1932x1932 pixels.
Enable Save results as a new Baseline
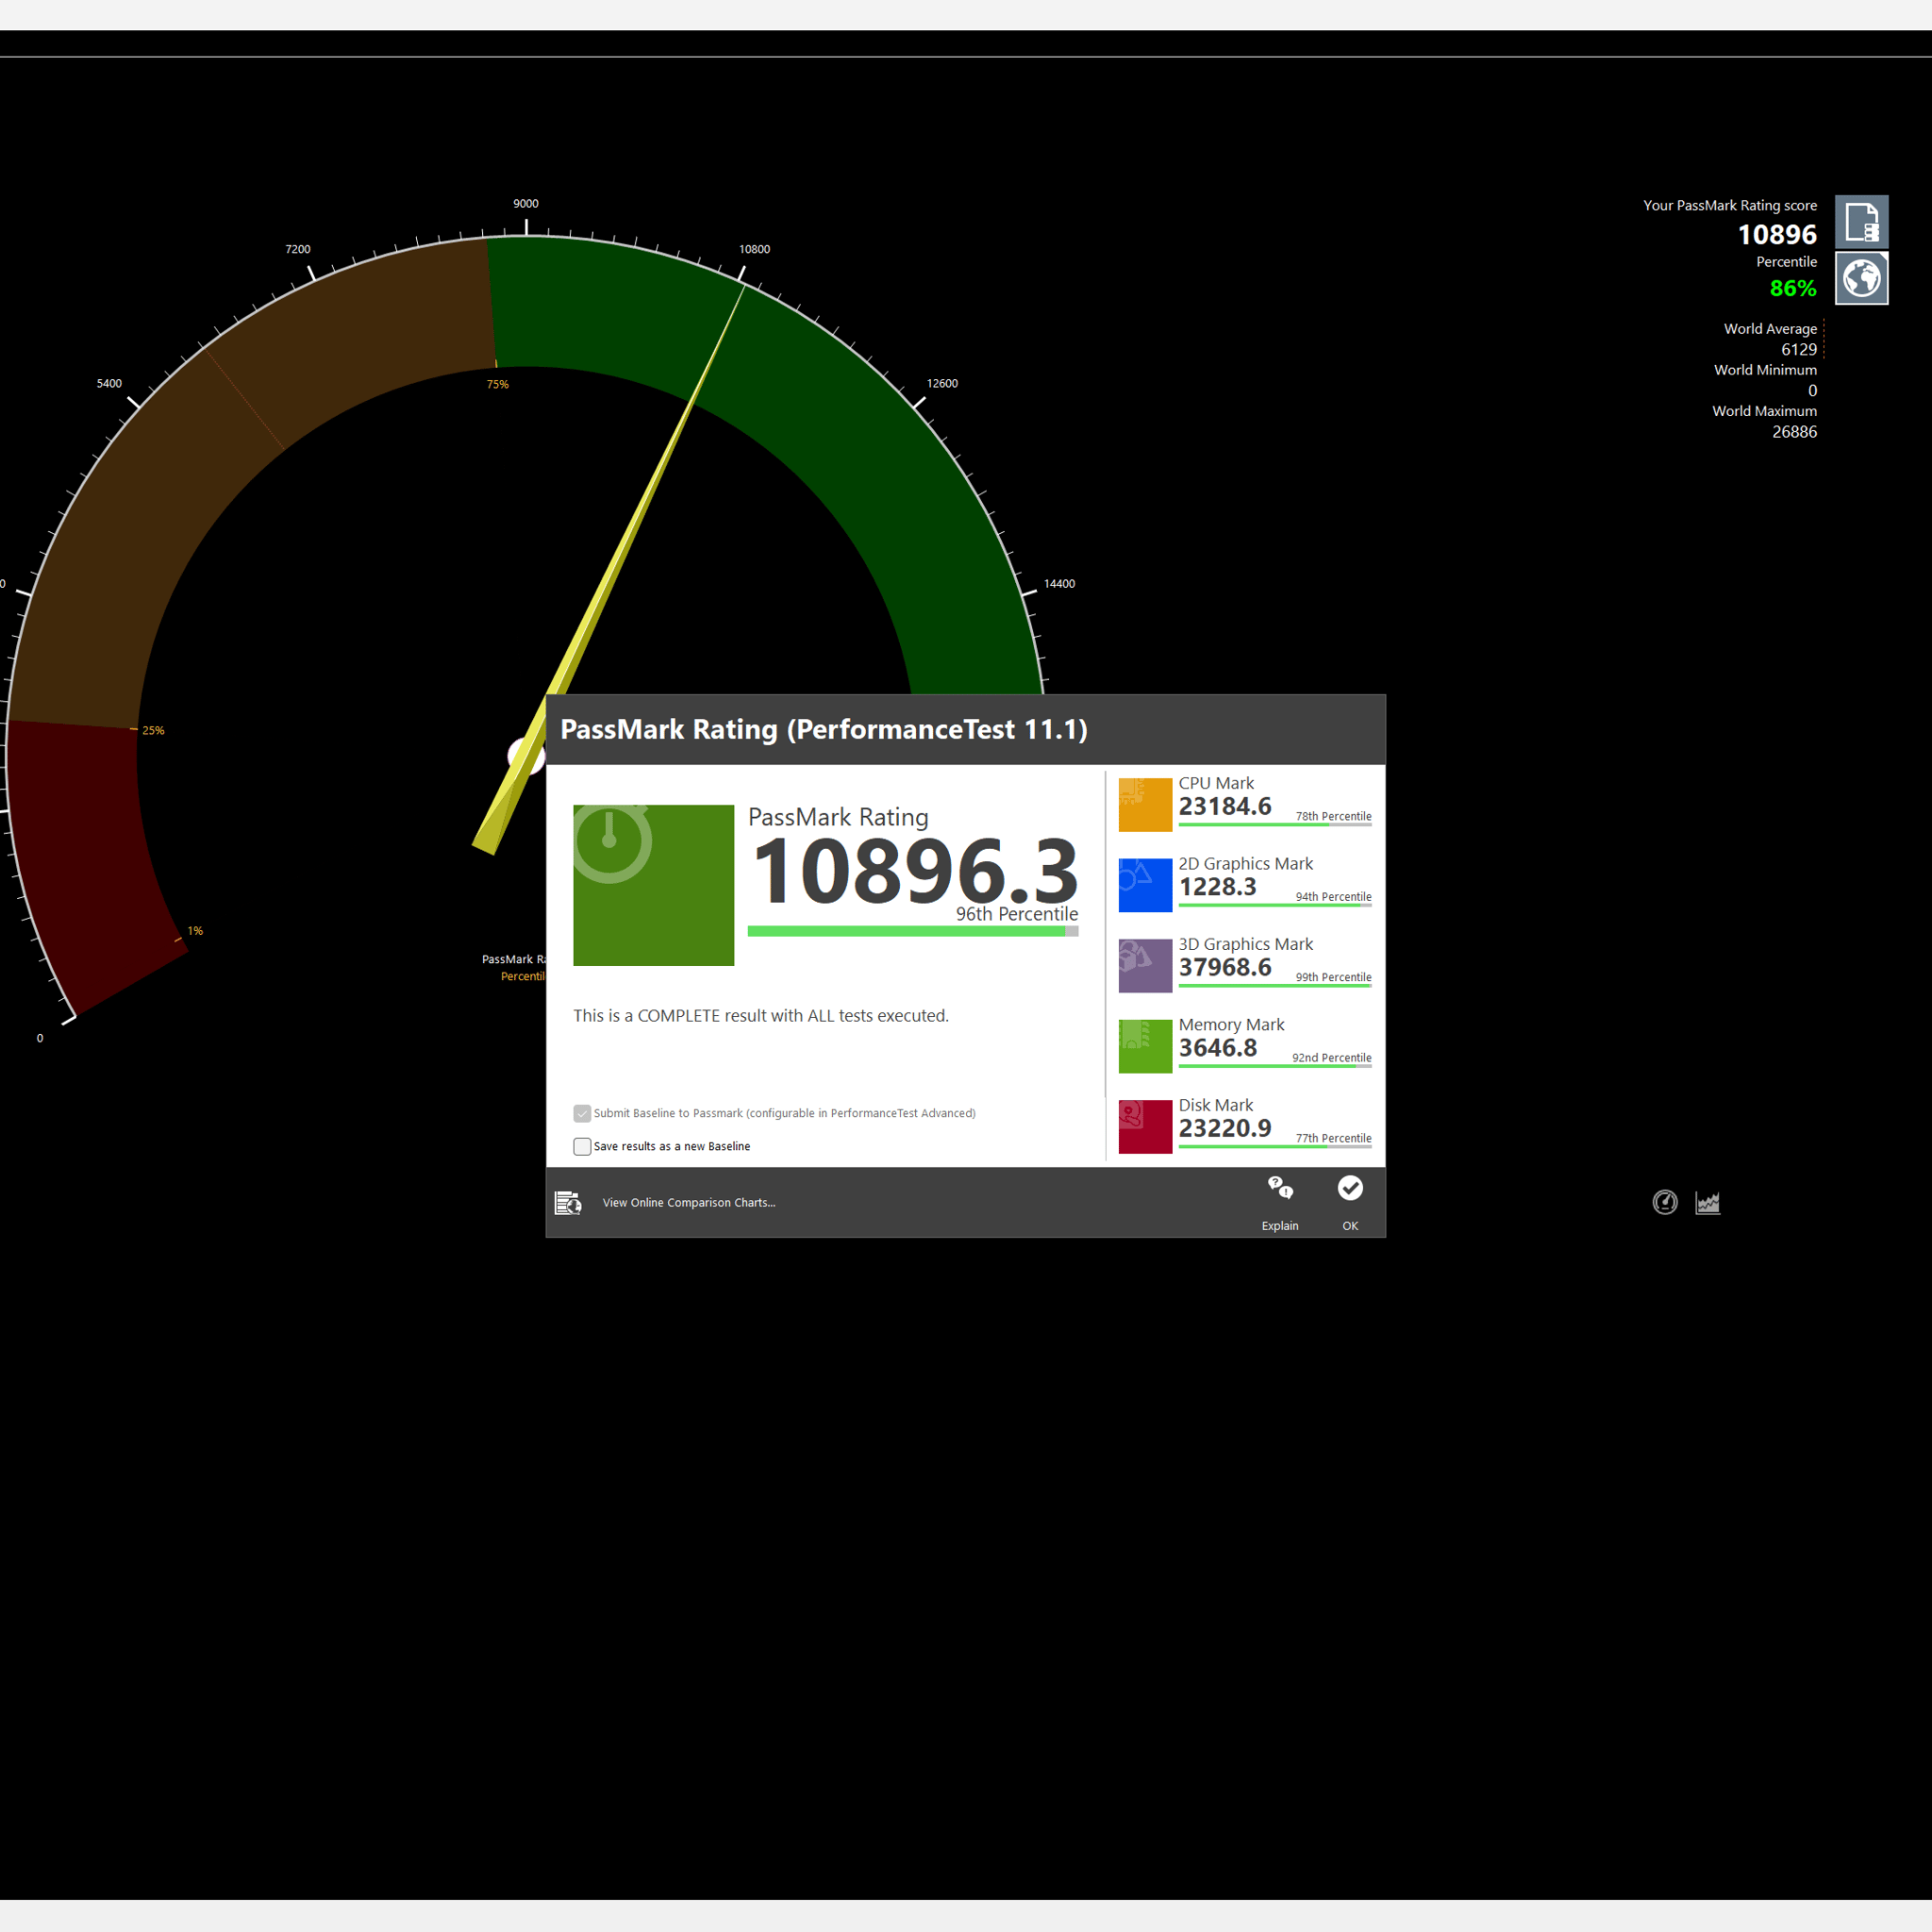click(x=582, y=1146)
